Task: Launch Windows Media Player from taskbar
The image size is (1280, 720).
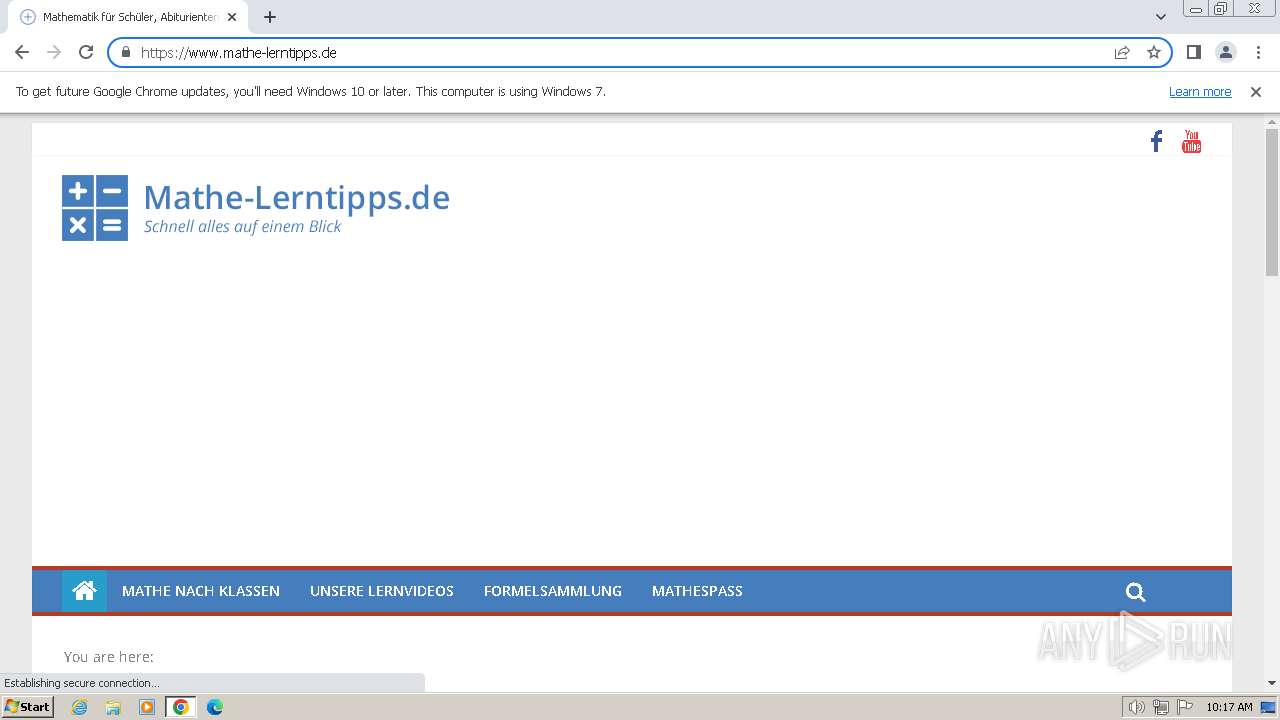Action: pos(147,707)
